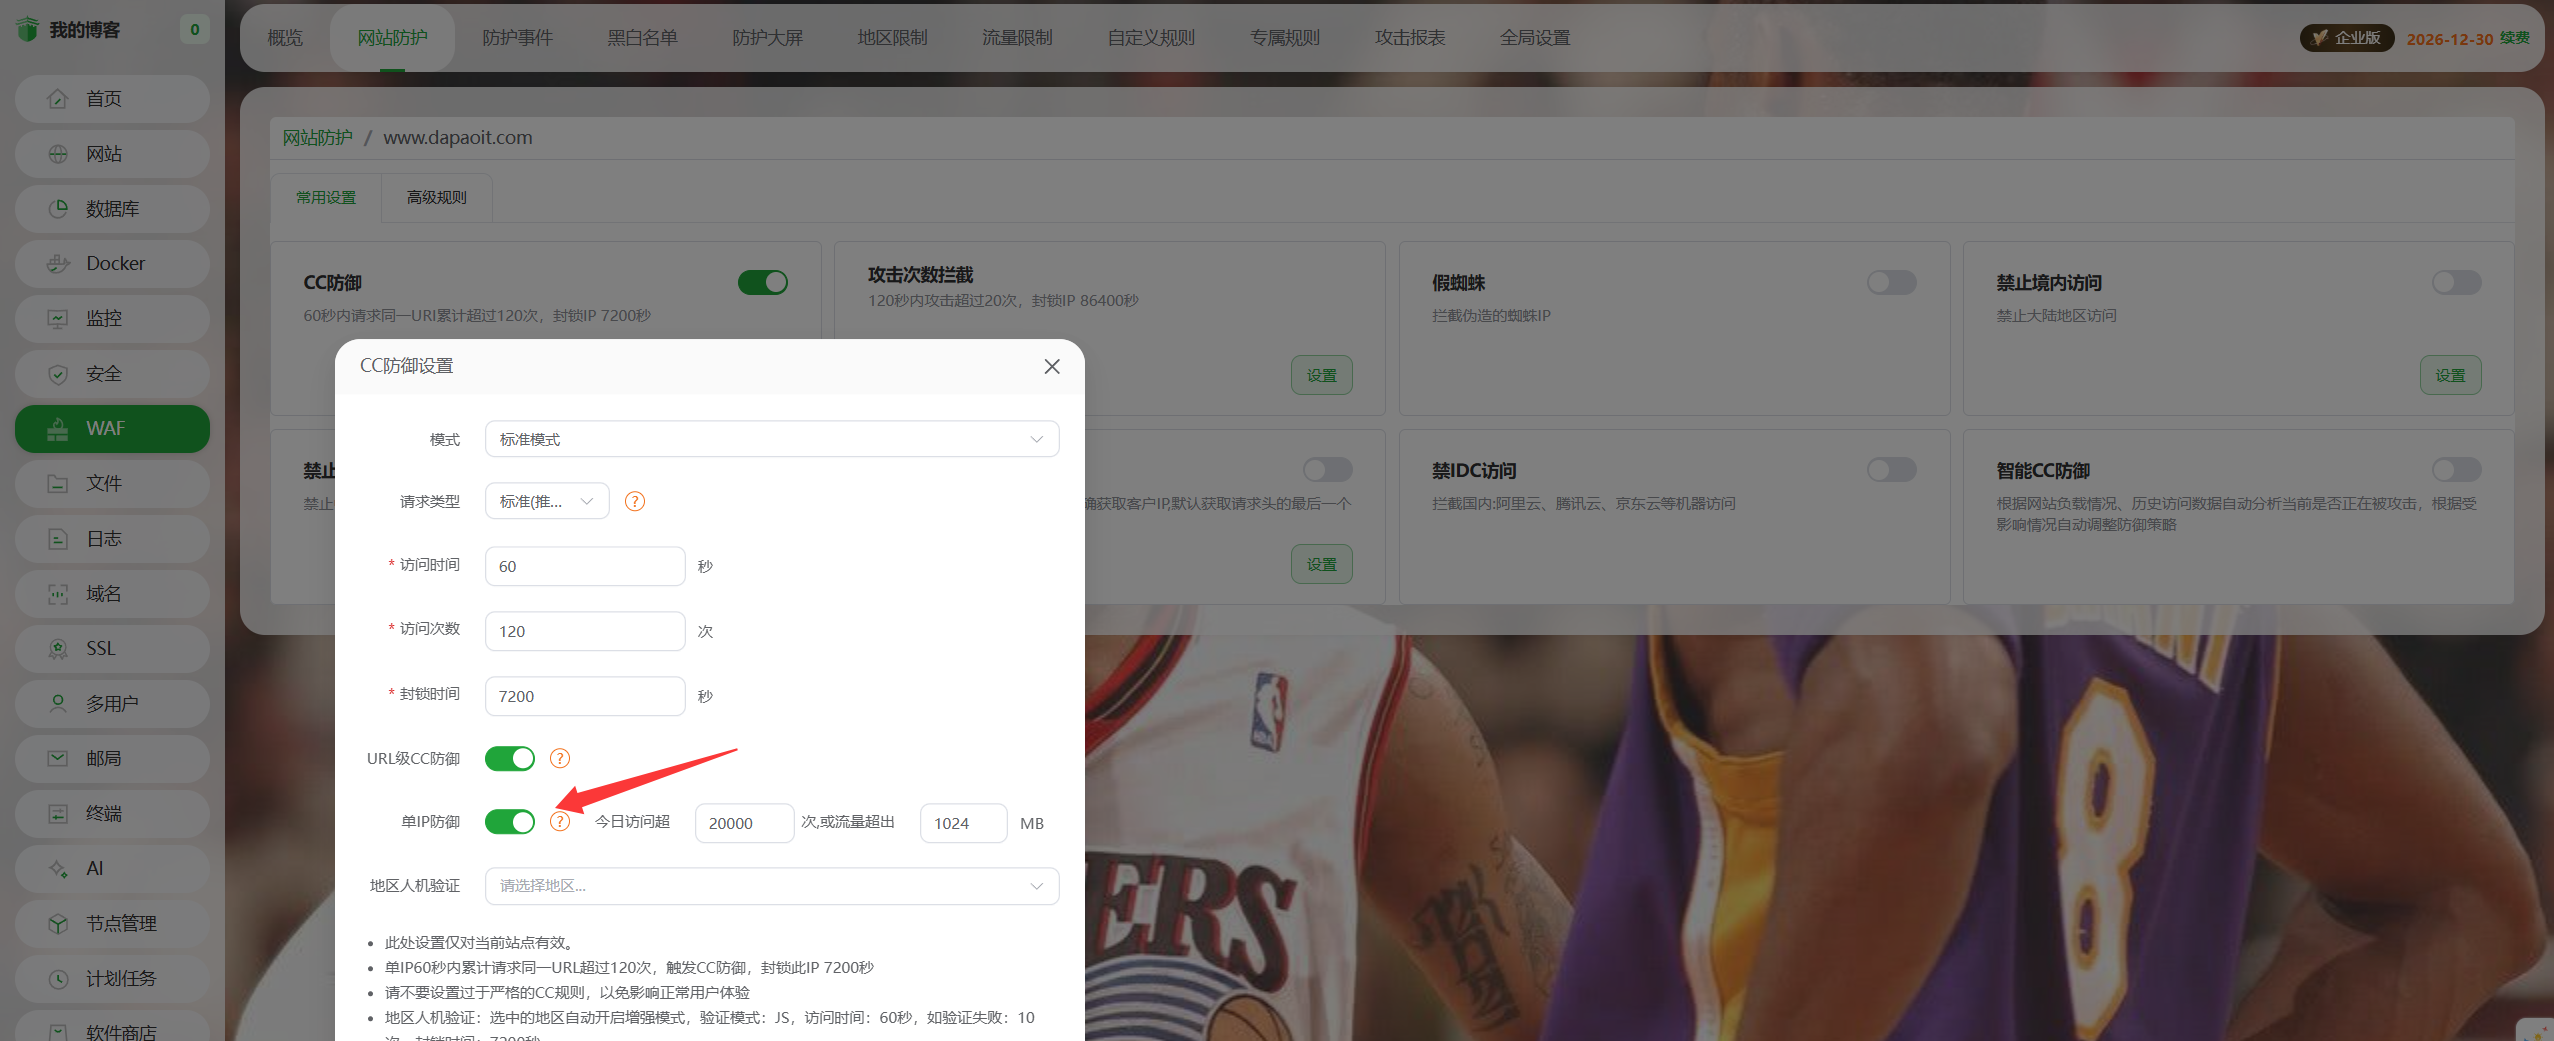Expand the 请求类型 dropdown

(x=547, y=502)
